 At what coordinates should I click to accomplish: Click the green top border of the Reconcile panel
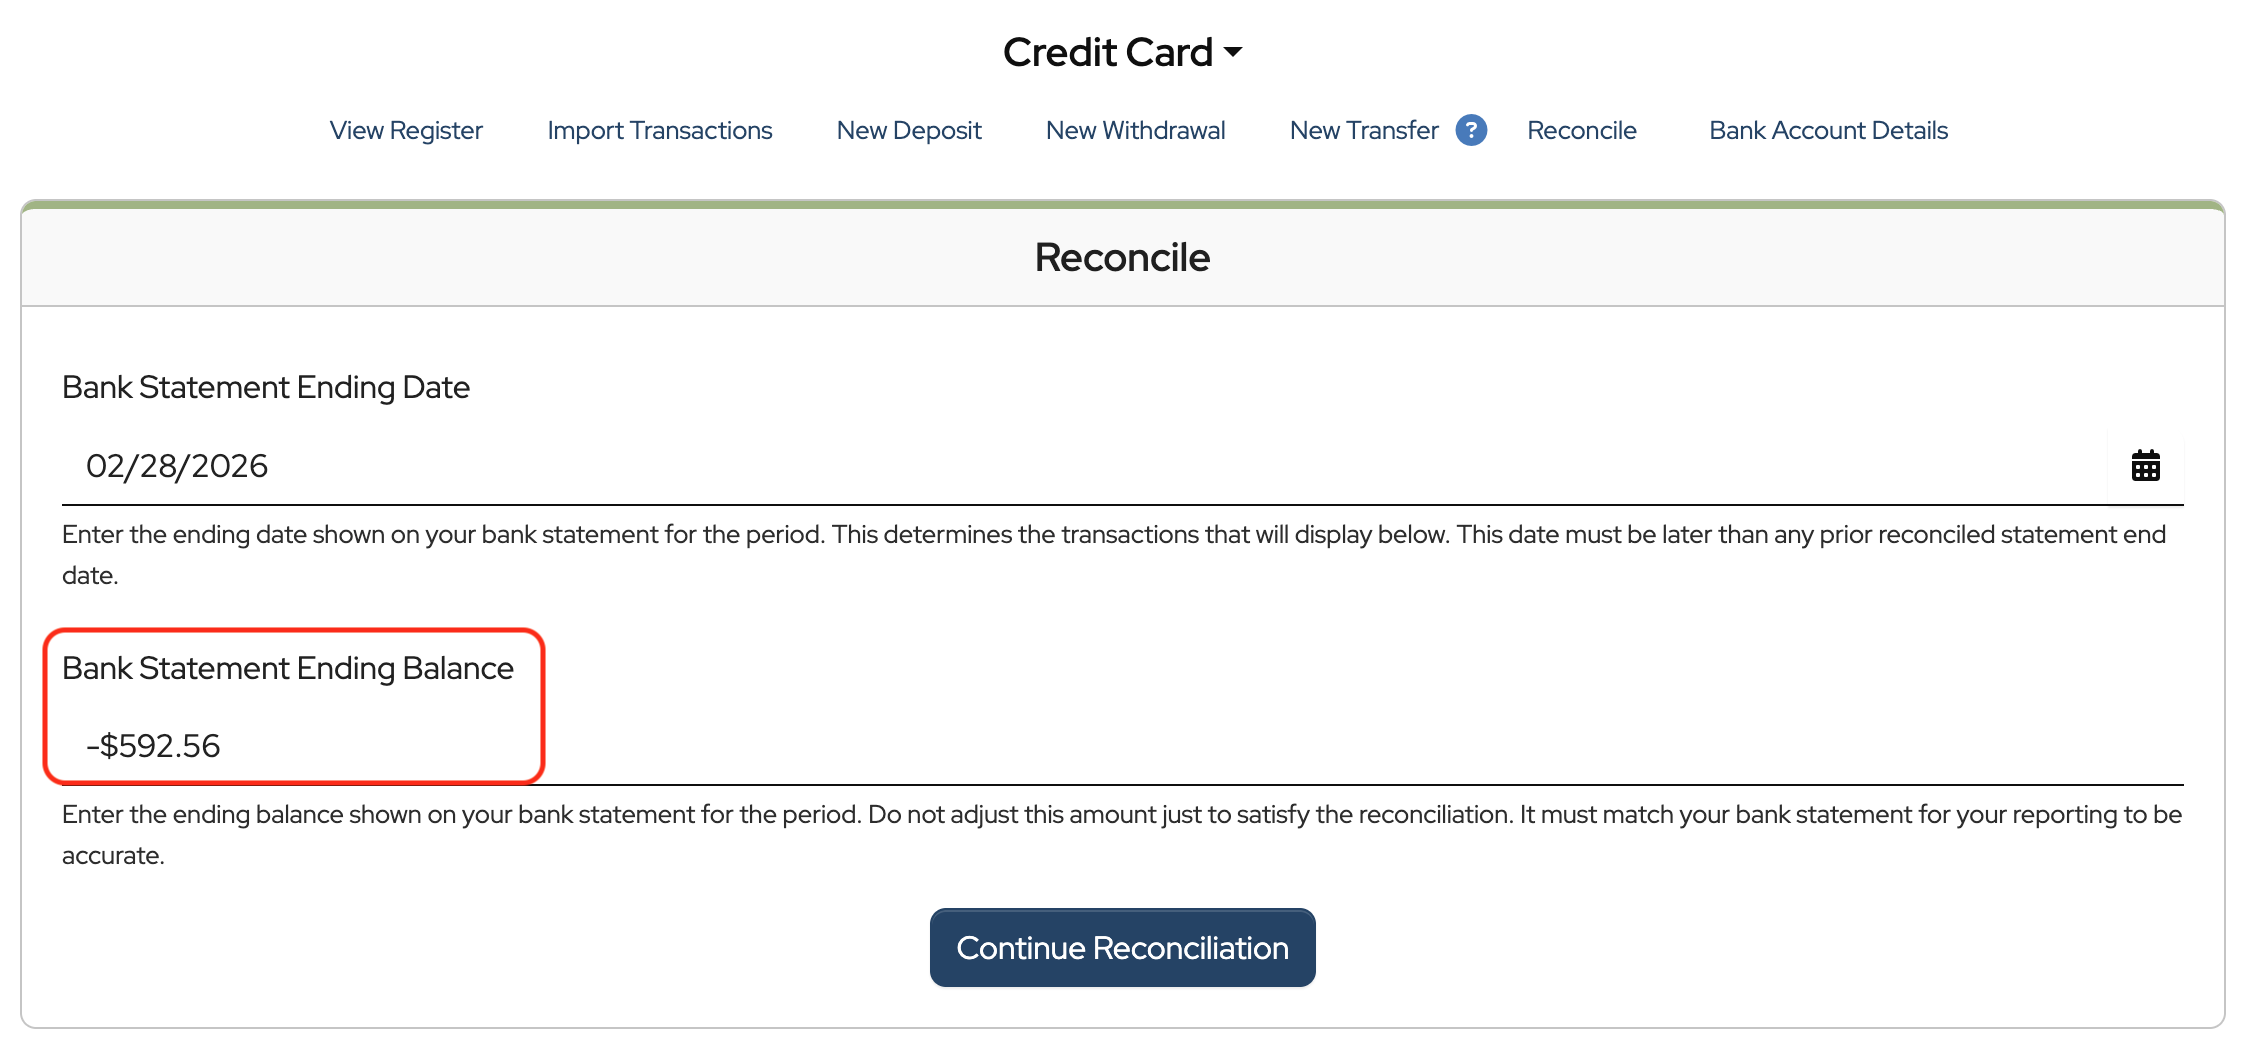(1122, 204)
